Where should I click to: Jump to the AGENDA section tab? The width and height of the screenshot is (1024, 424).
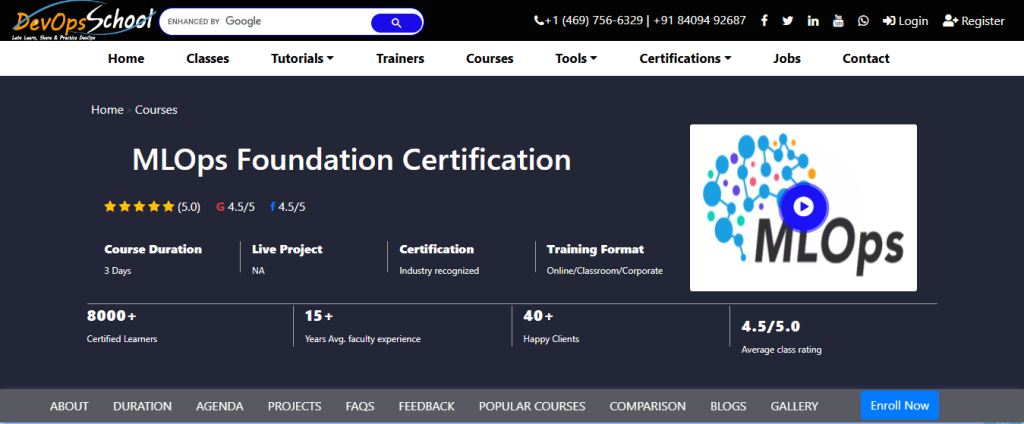(x=219, y=406)
